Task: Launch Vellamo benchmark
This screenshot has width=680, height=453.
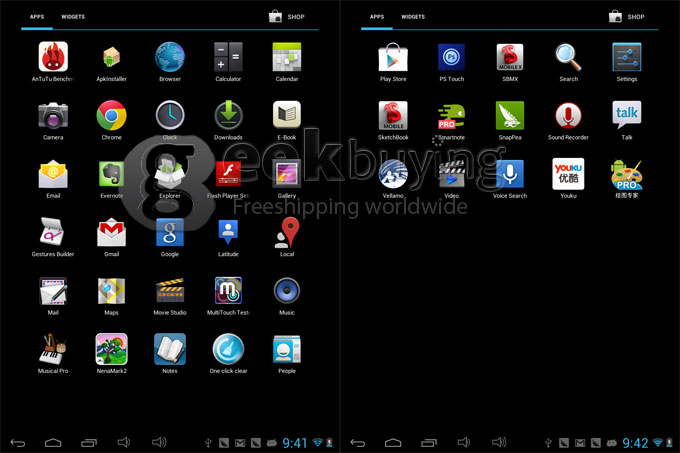Action: coord(393,174)
